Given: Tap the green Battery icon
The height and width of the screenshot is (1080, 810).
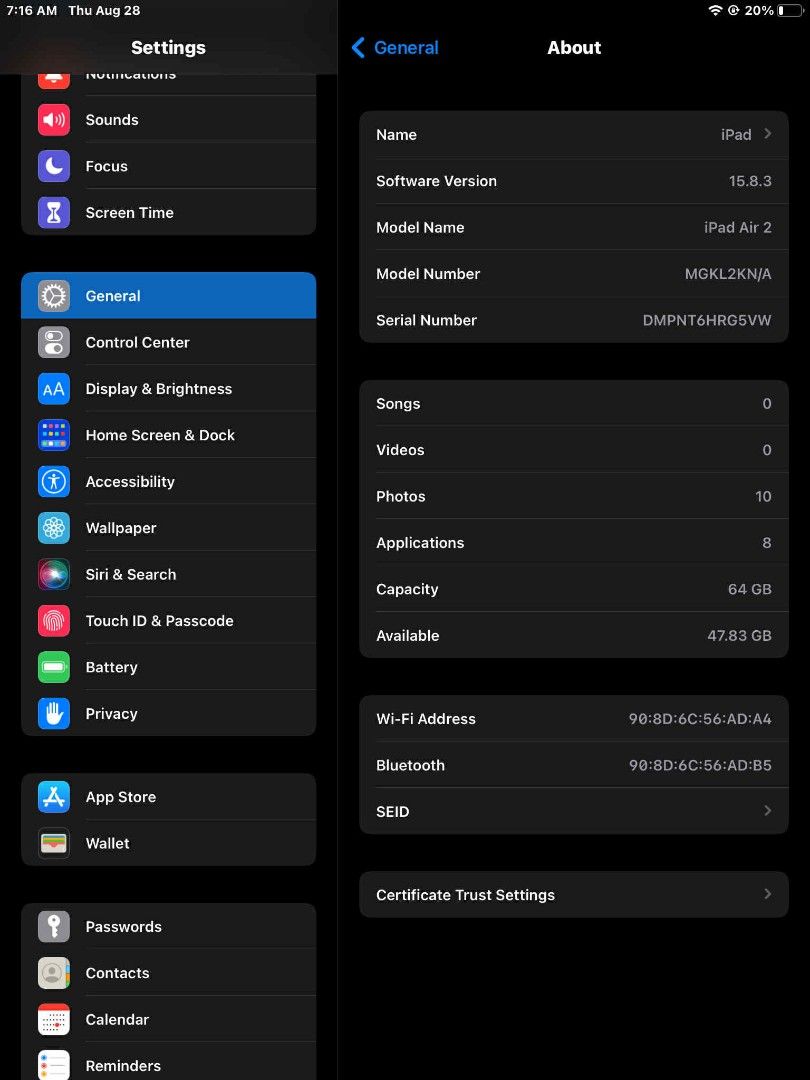Looking at the screenshot, I should point(54,667).
